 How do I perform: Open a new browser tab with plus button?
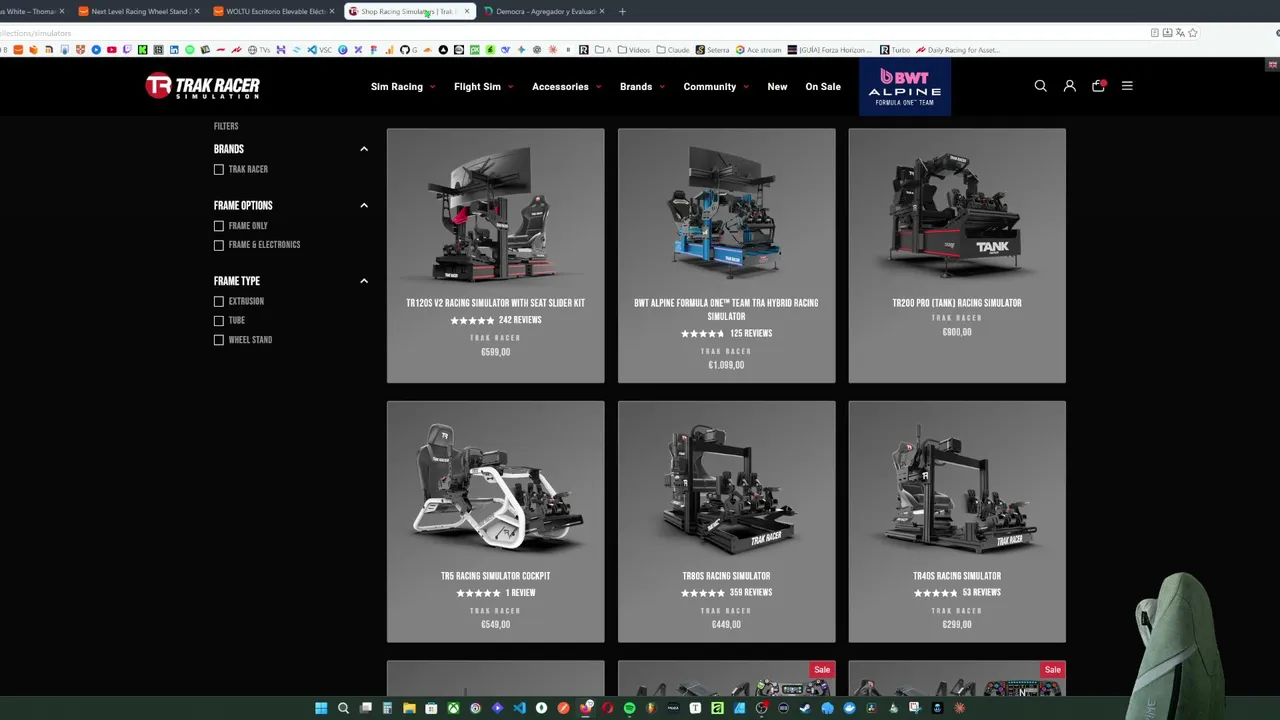click(622, 12)
